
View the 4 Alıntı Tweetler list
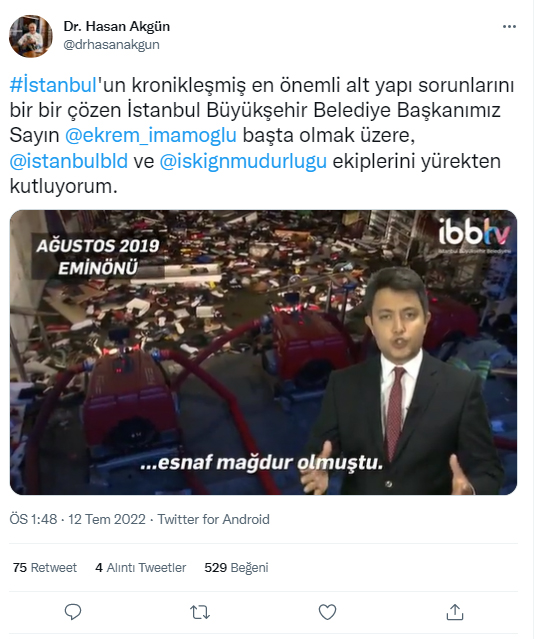click(141, 567)
